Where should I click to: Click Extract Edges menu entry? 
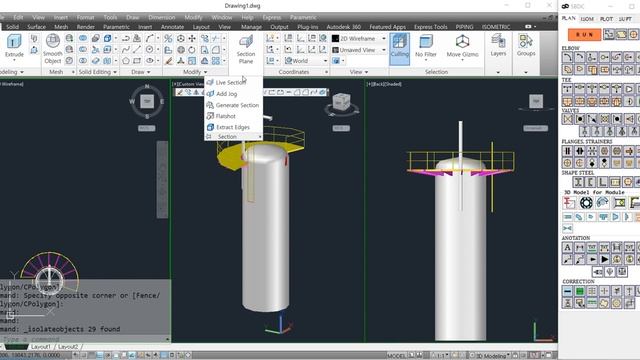click(x=233, y=127)
